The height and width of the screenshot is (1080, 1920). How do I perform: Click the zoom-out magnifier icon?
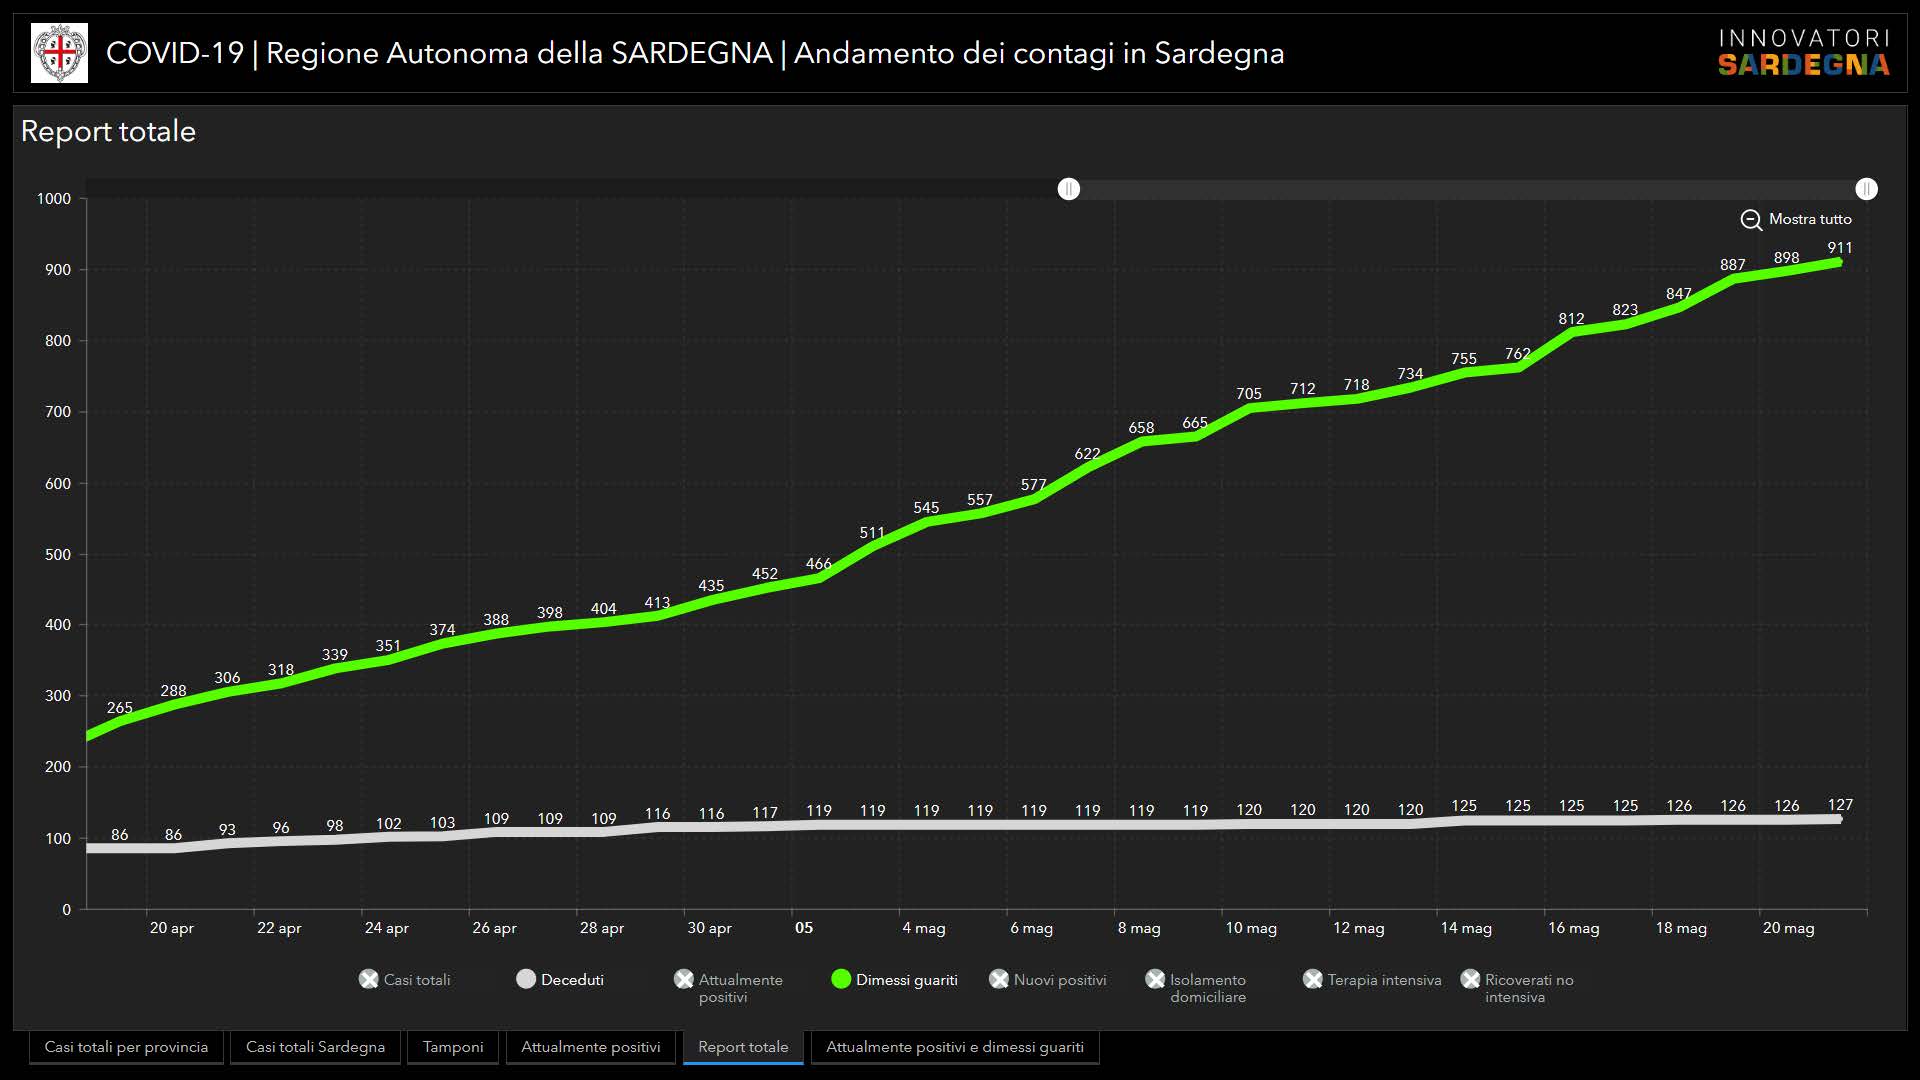click(x=1751, y=220)
